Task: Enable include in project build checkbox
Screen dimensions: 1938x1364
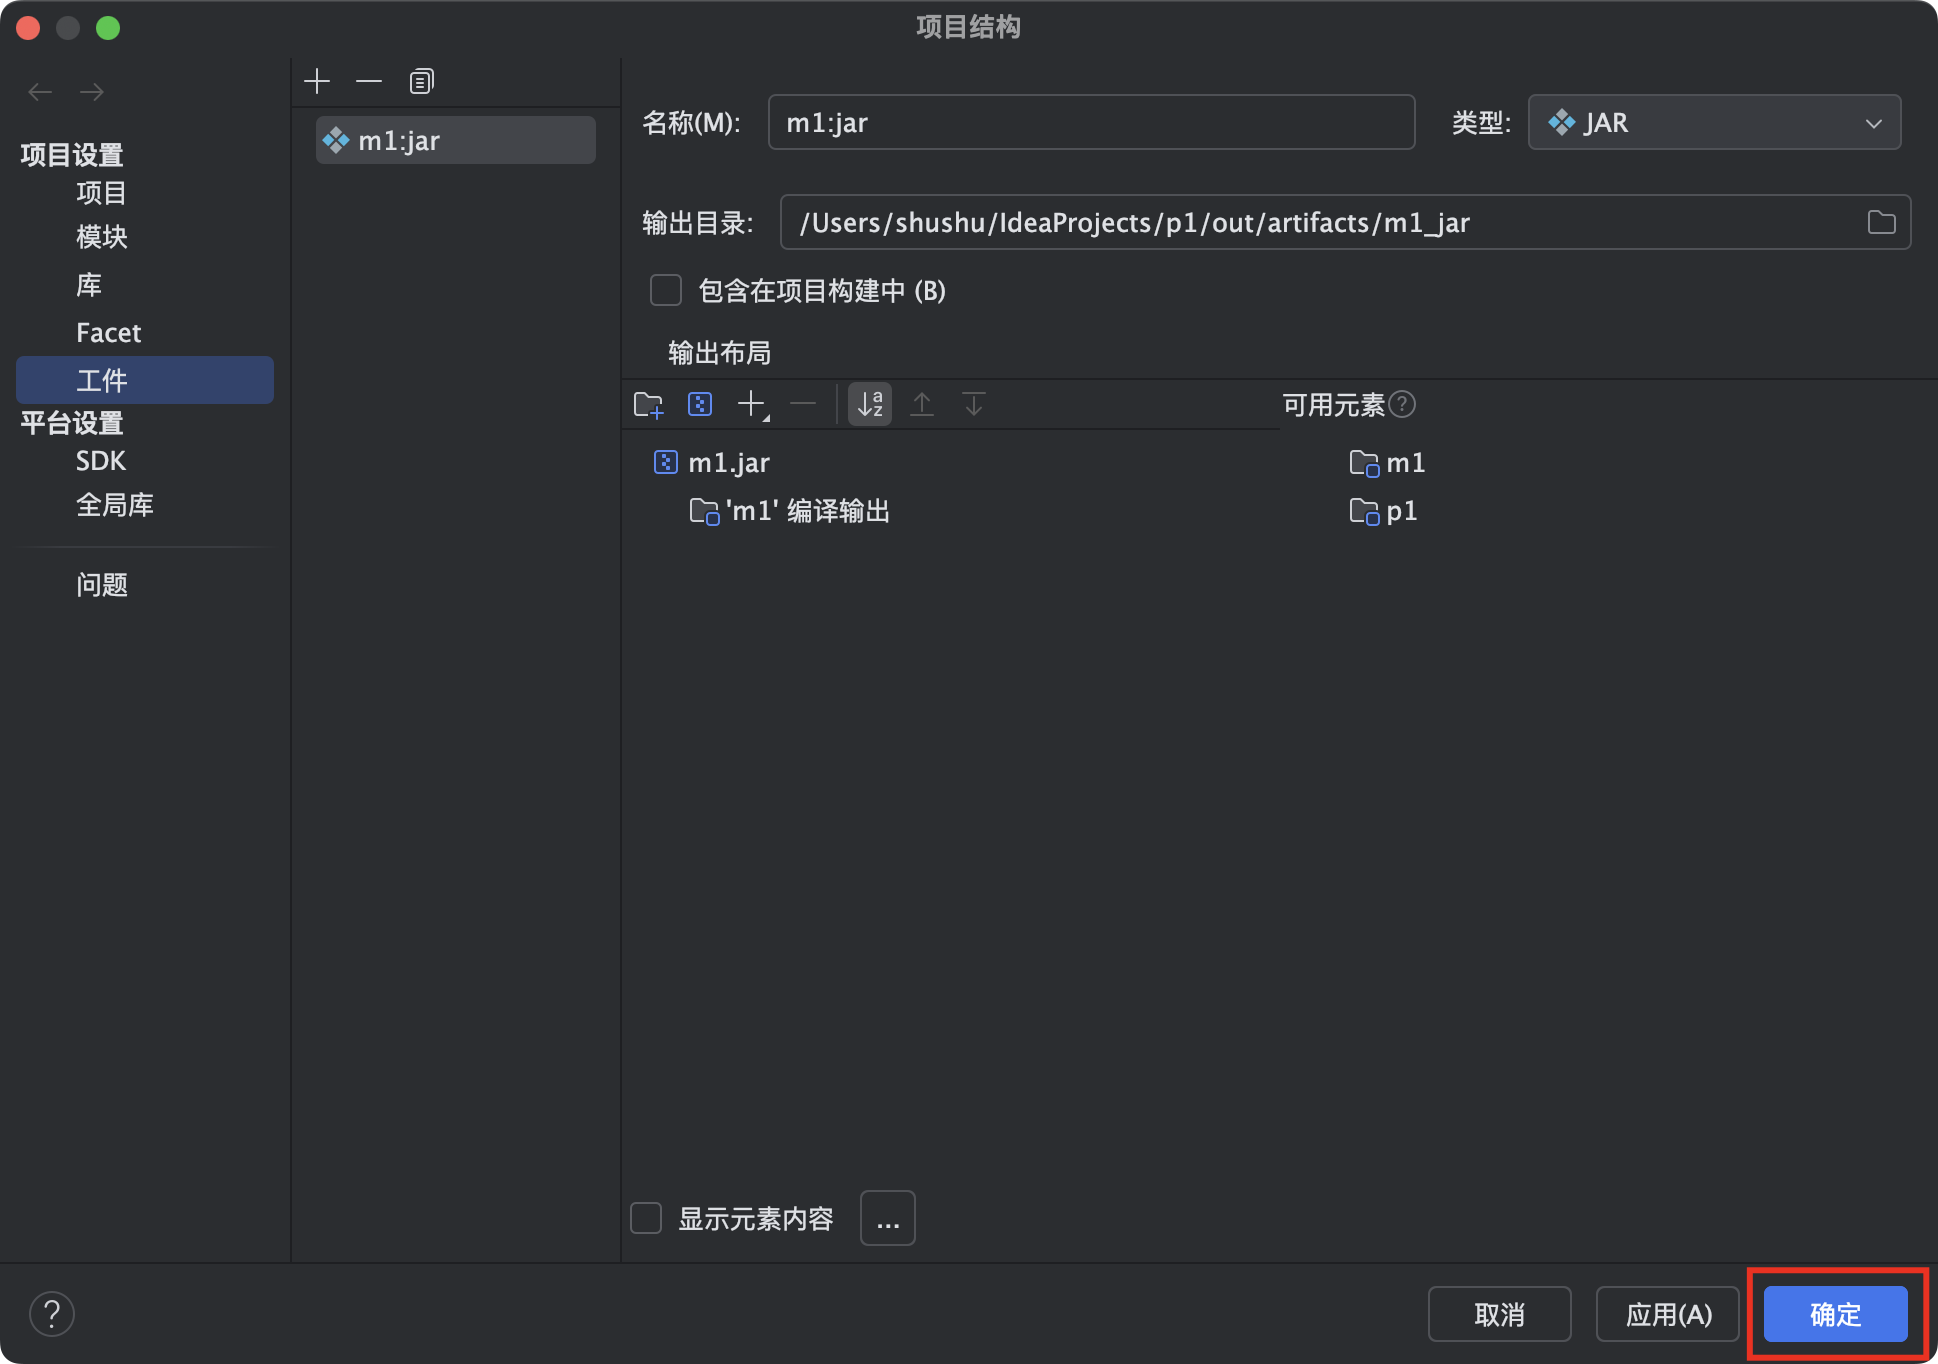Action: (x=666, y=290)
